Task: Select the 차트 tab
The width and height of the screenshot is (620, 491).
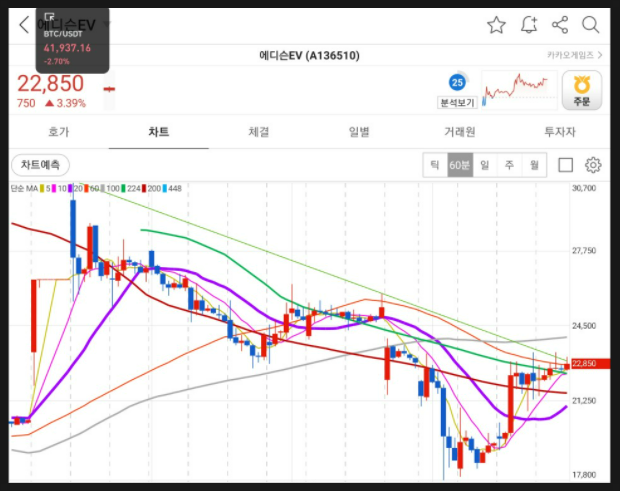Action: [159, 132]
